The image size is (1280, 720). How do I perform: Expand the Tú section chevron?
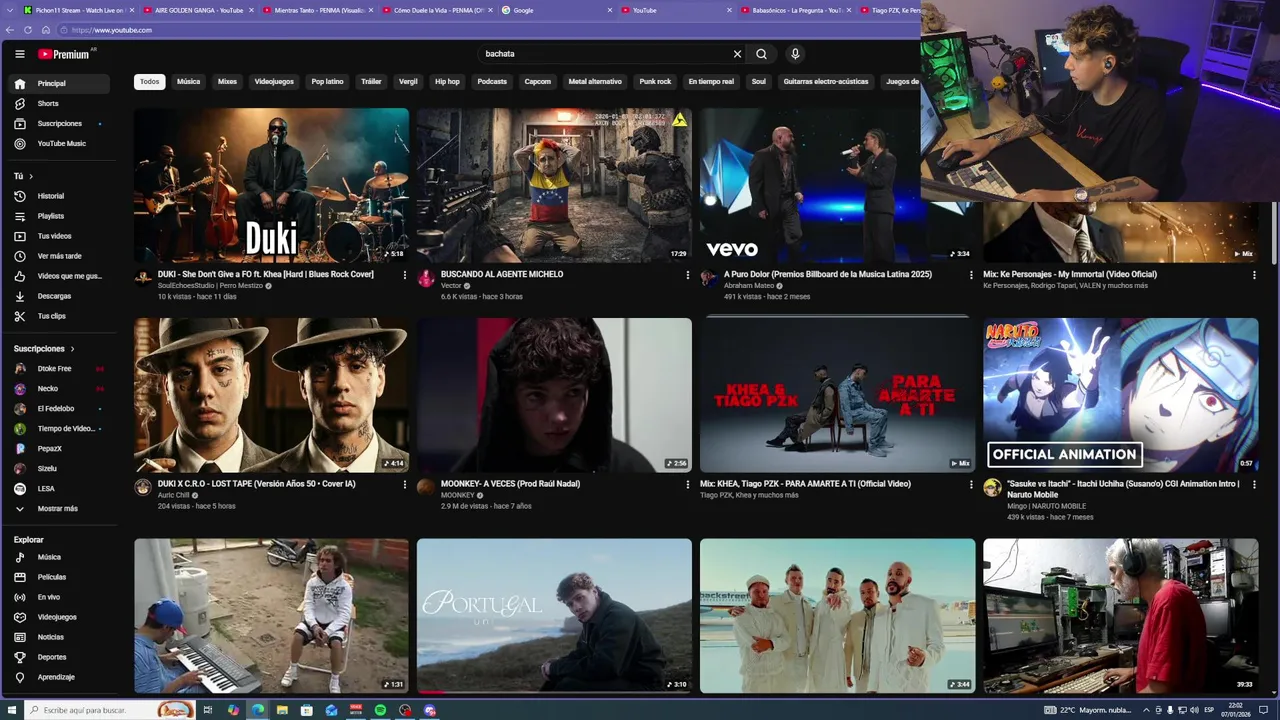[x=31, y=176]
